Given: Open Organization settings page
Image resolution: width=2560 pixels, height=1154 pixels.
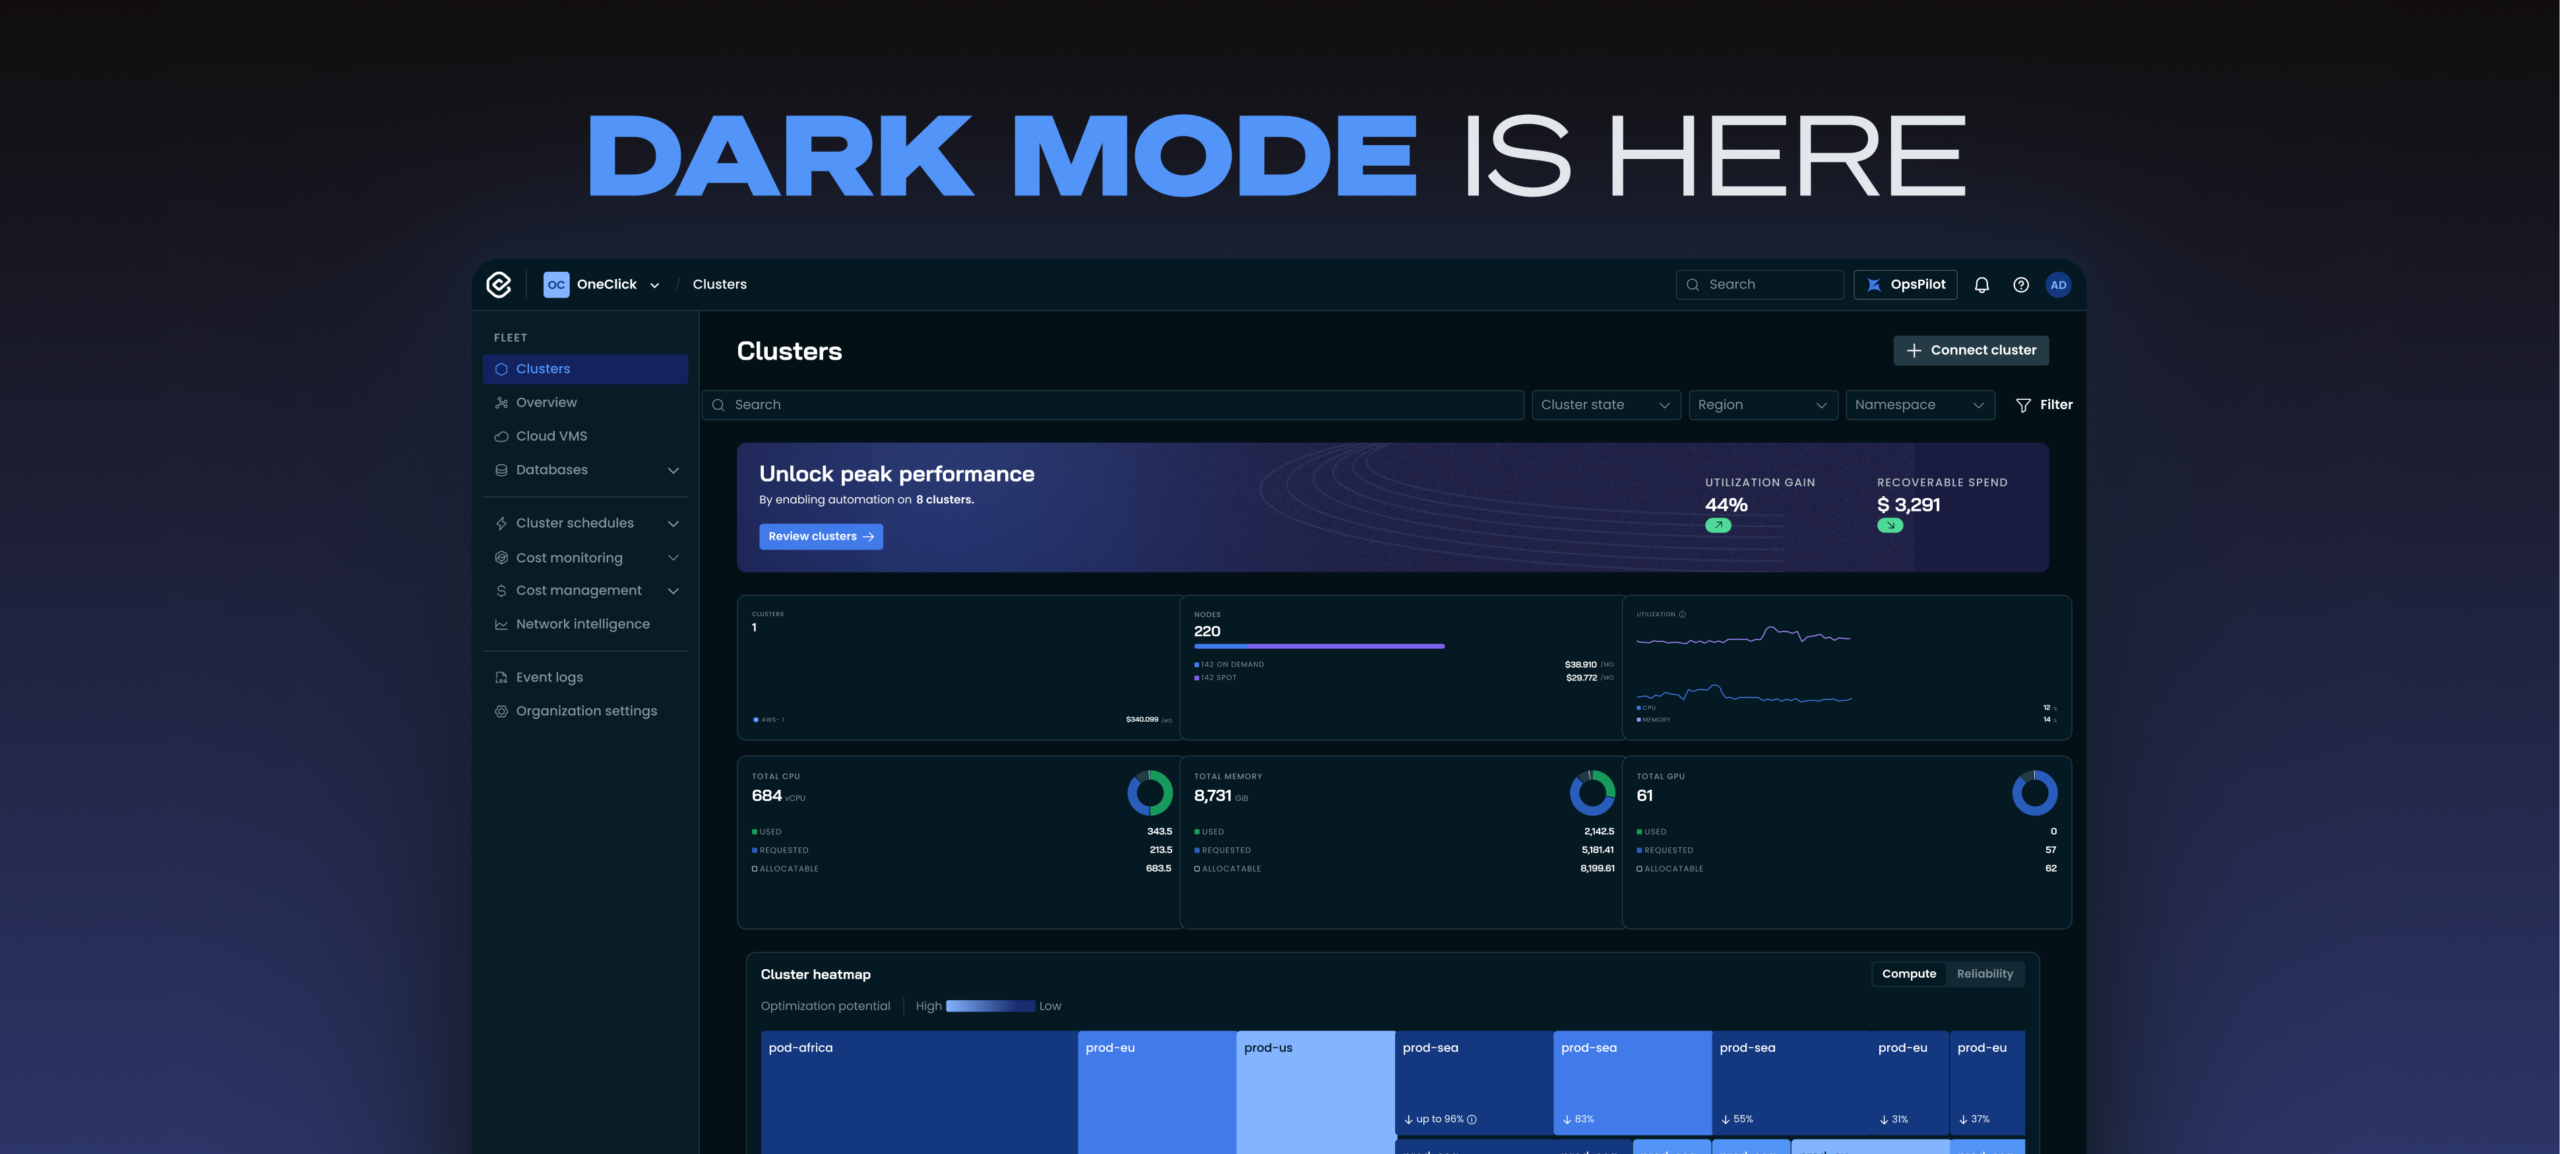Looking at the screenshot, I should [x=585, y=712].
